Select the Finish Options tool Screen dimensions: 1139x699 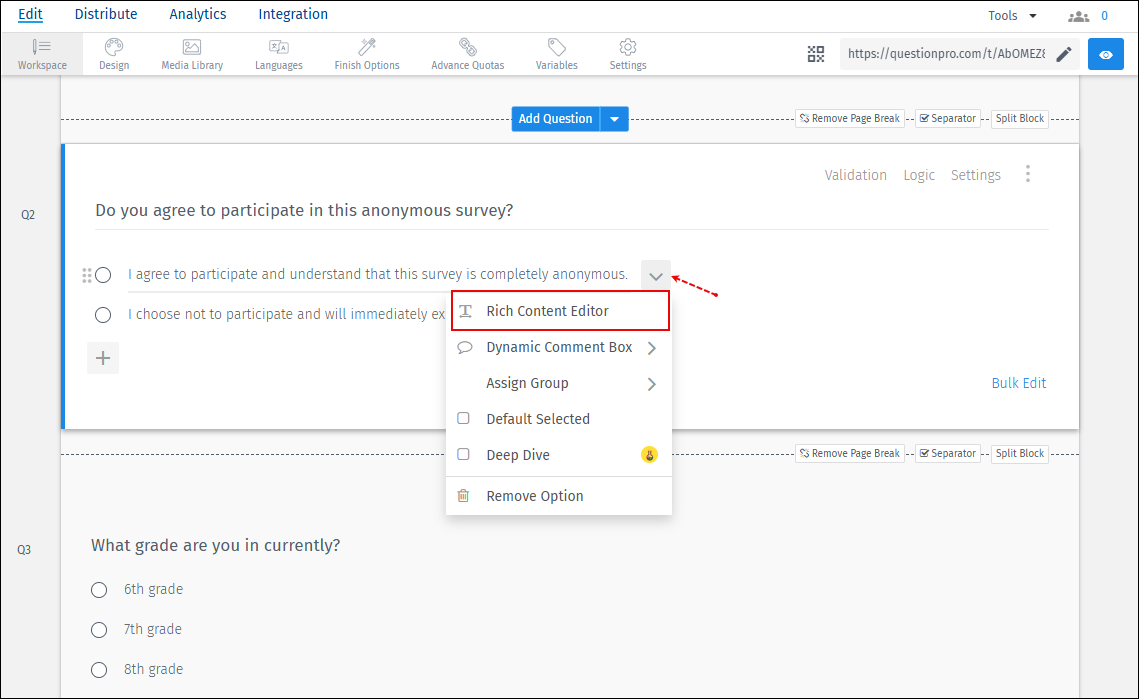pos(366,54)
